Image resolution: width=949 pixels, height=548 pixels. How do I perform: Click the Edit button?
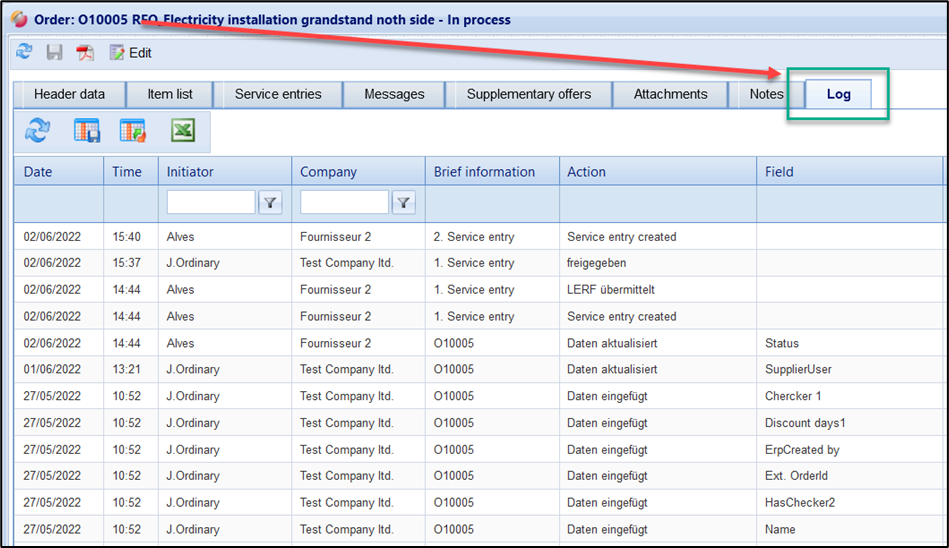tap(131, 52)
